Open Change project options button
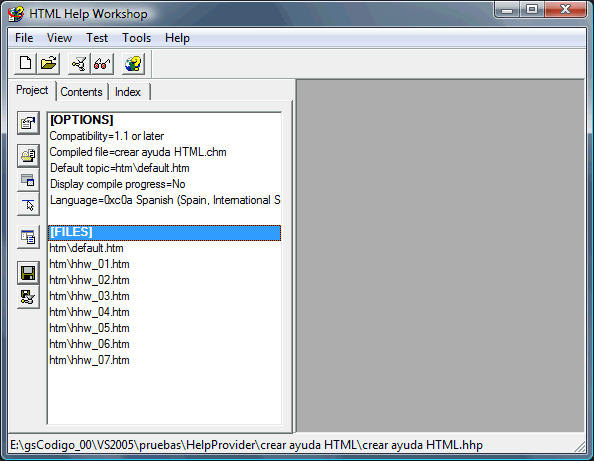The height and width of the screenshot is (461, 594). (x=28, y=123)
